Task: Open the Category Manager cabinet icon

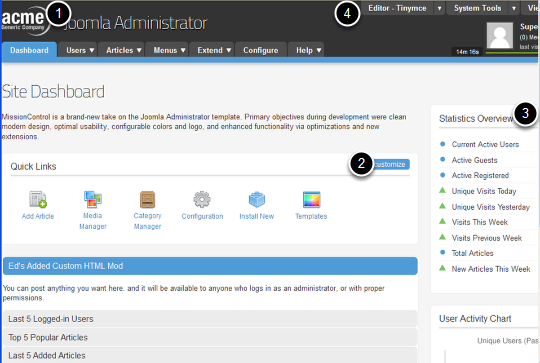Action: point(147,199)
